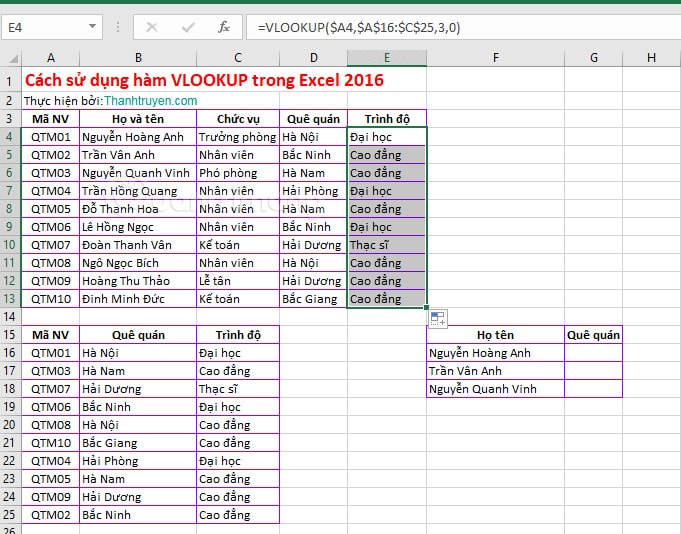Screen dimensions: 681x534
Task: Open the Name Box dropdown arrow
Action: pos(92,27)
